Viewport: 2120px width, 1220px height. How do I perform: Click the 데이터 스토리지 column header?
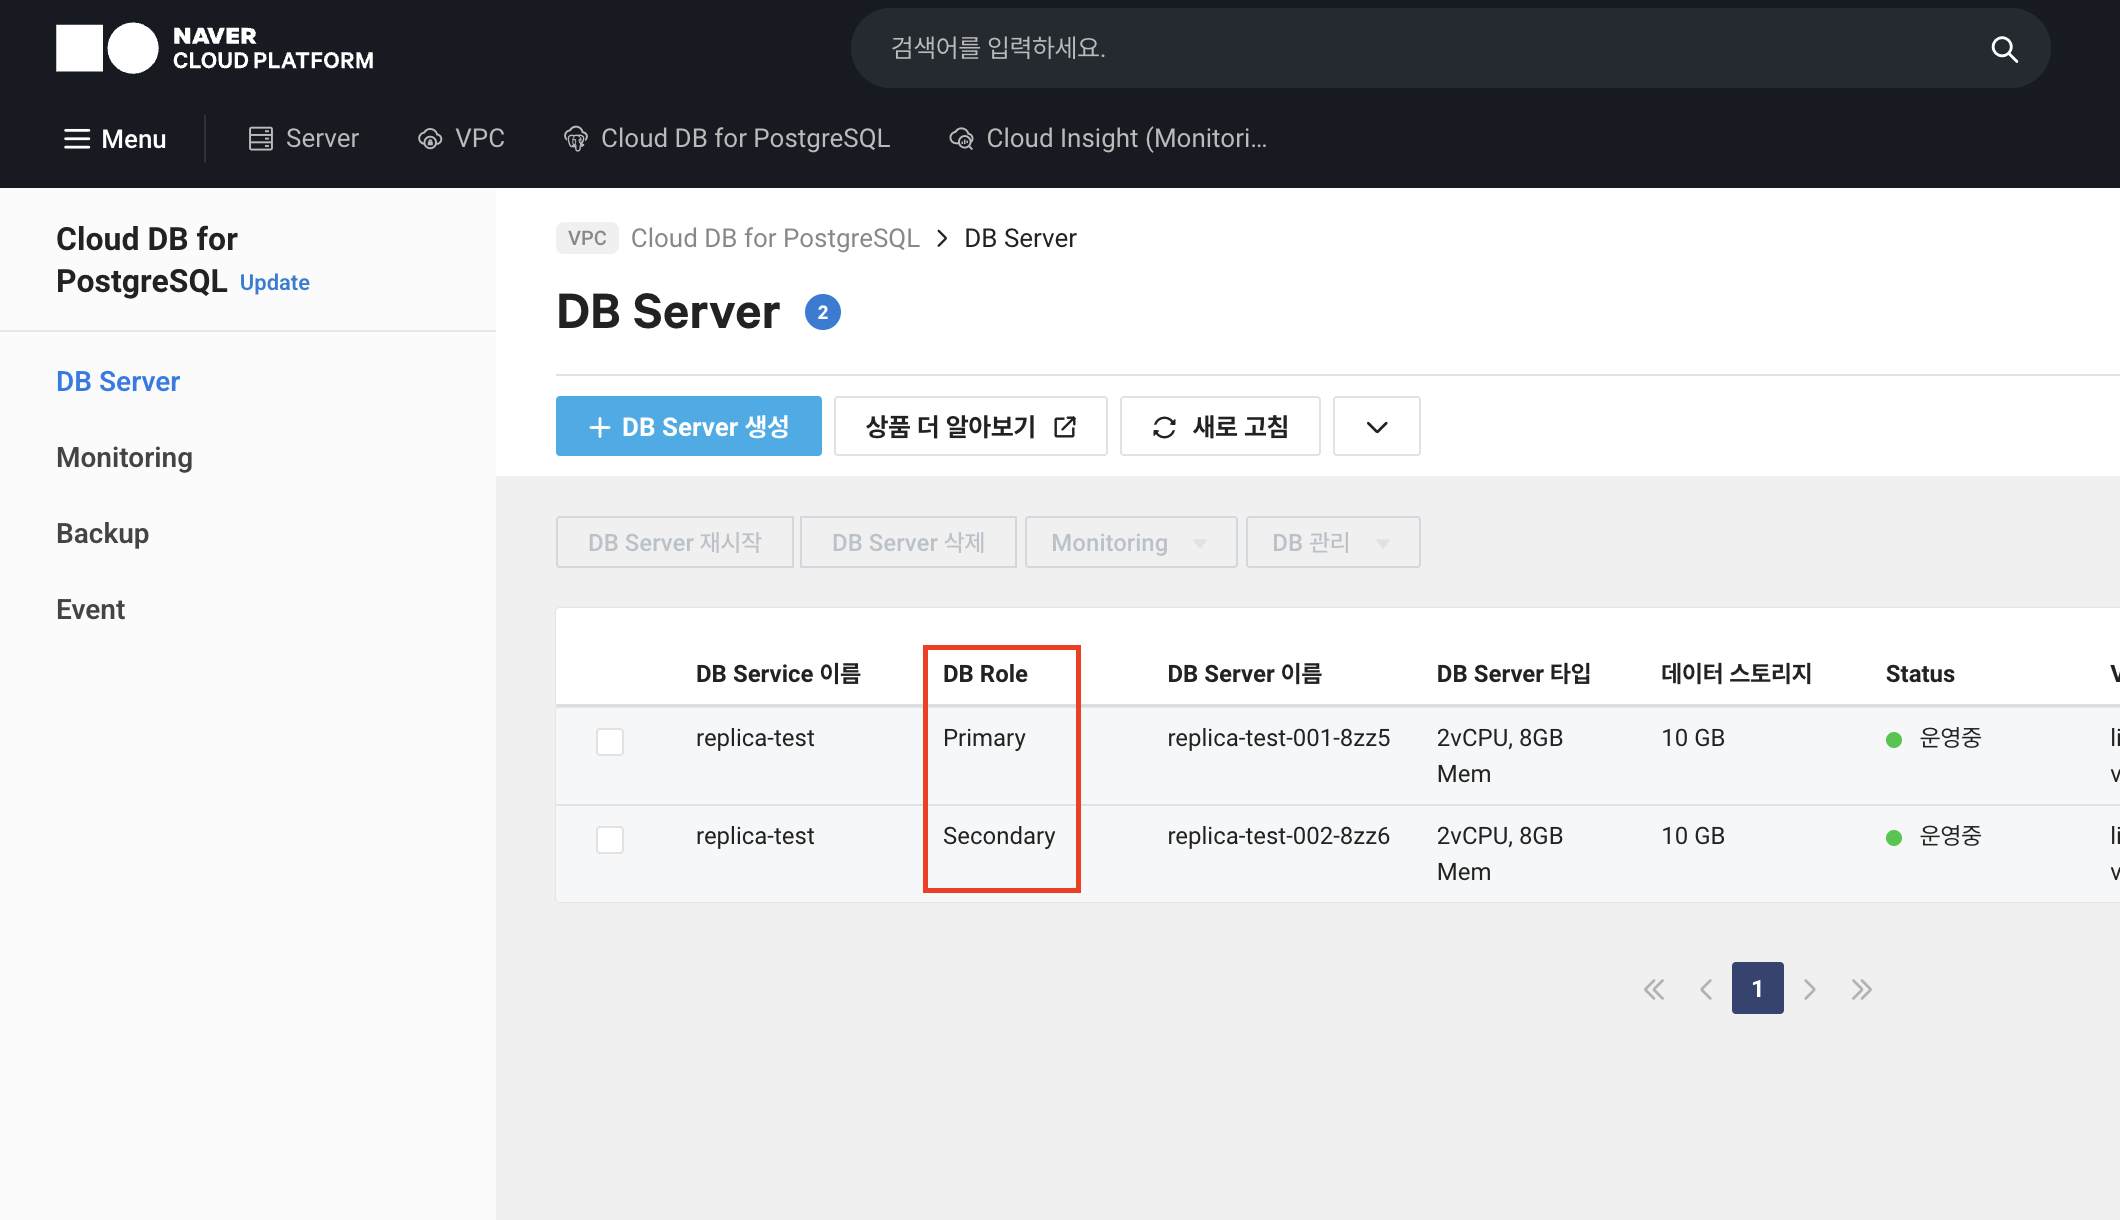pyautogui.click(x=1737, y=674)
